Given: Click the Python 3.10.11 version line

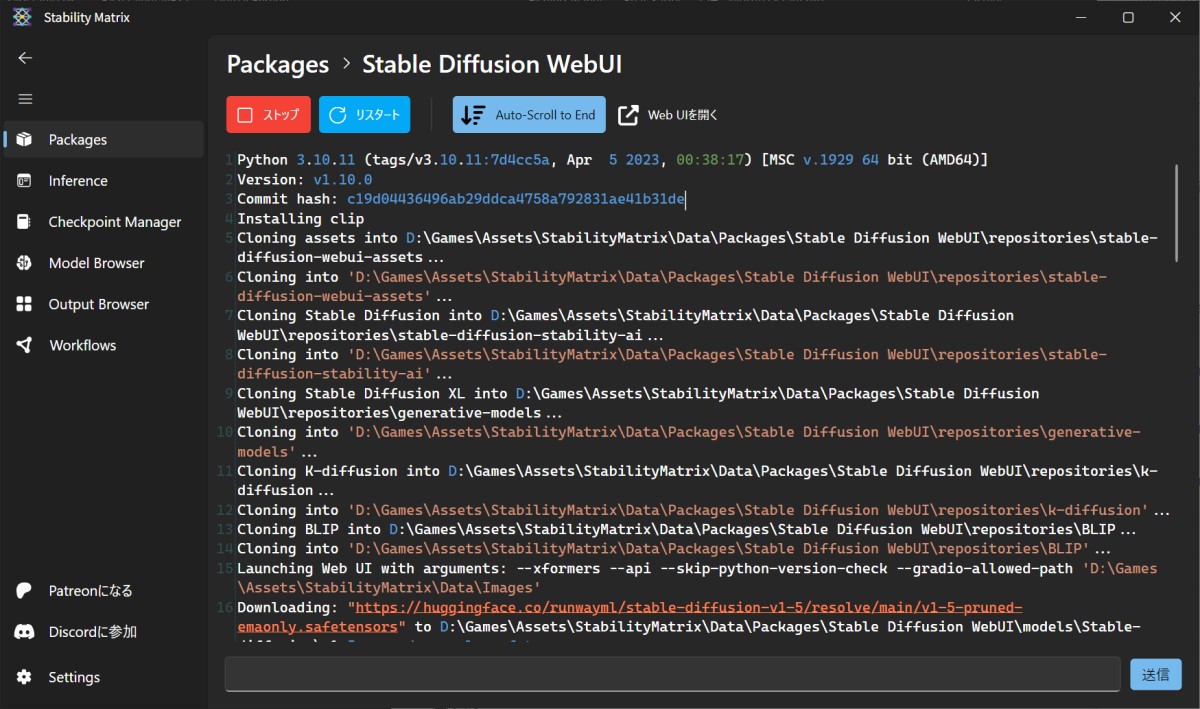Looking at the screenshot, I should click(x=612, y=160).
